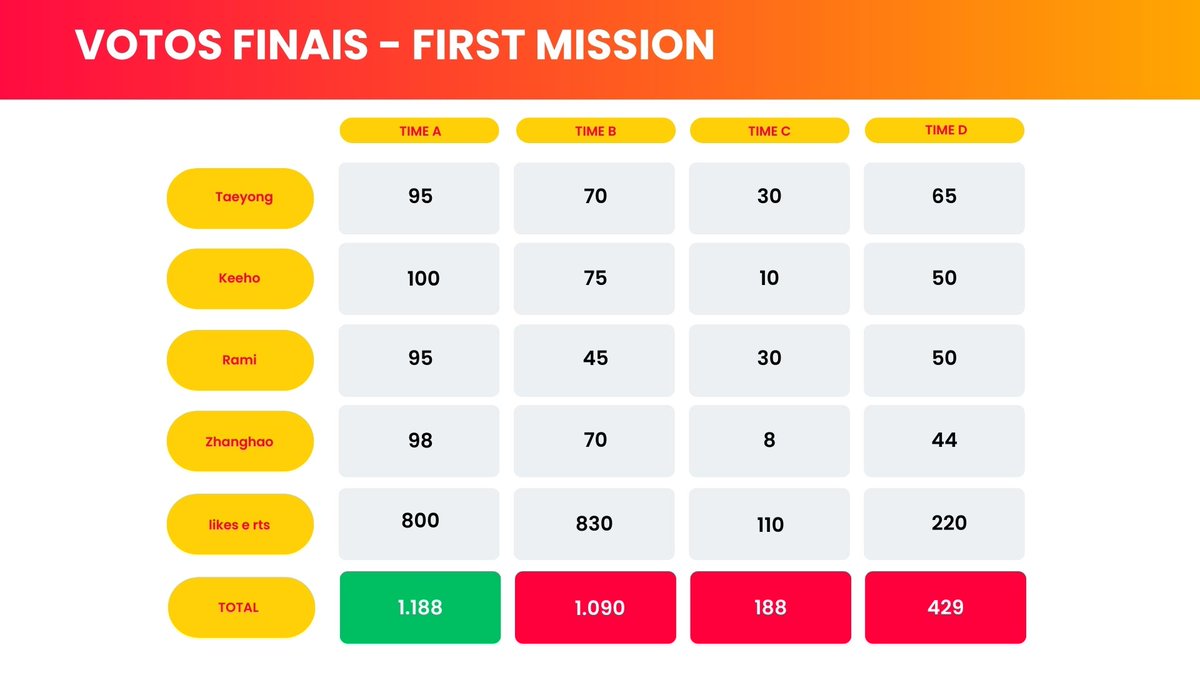Click the likes e rts label
This screenshot has height=675, width=1200.
(x=240, y=524)
